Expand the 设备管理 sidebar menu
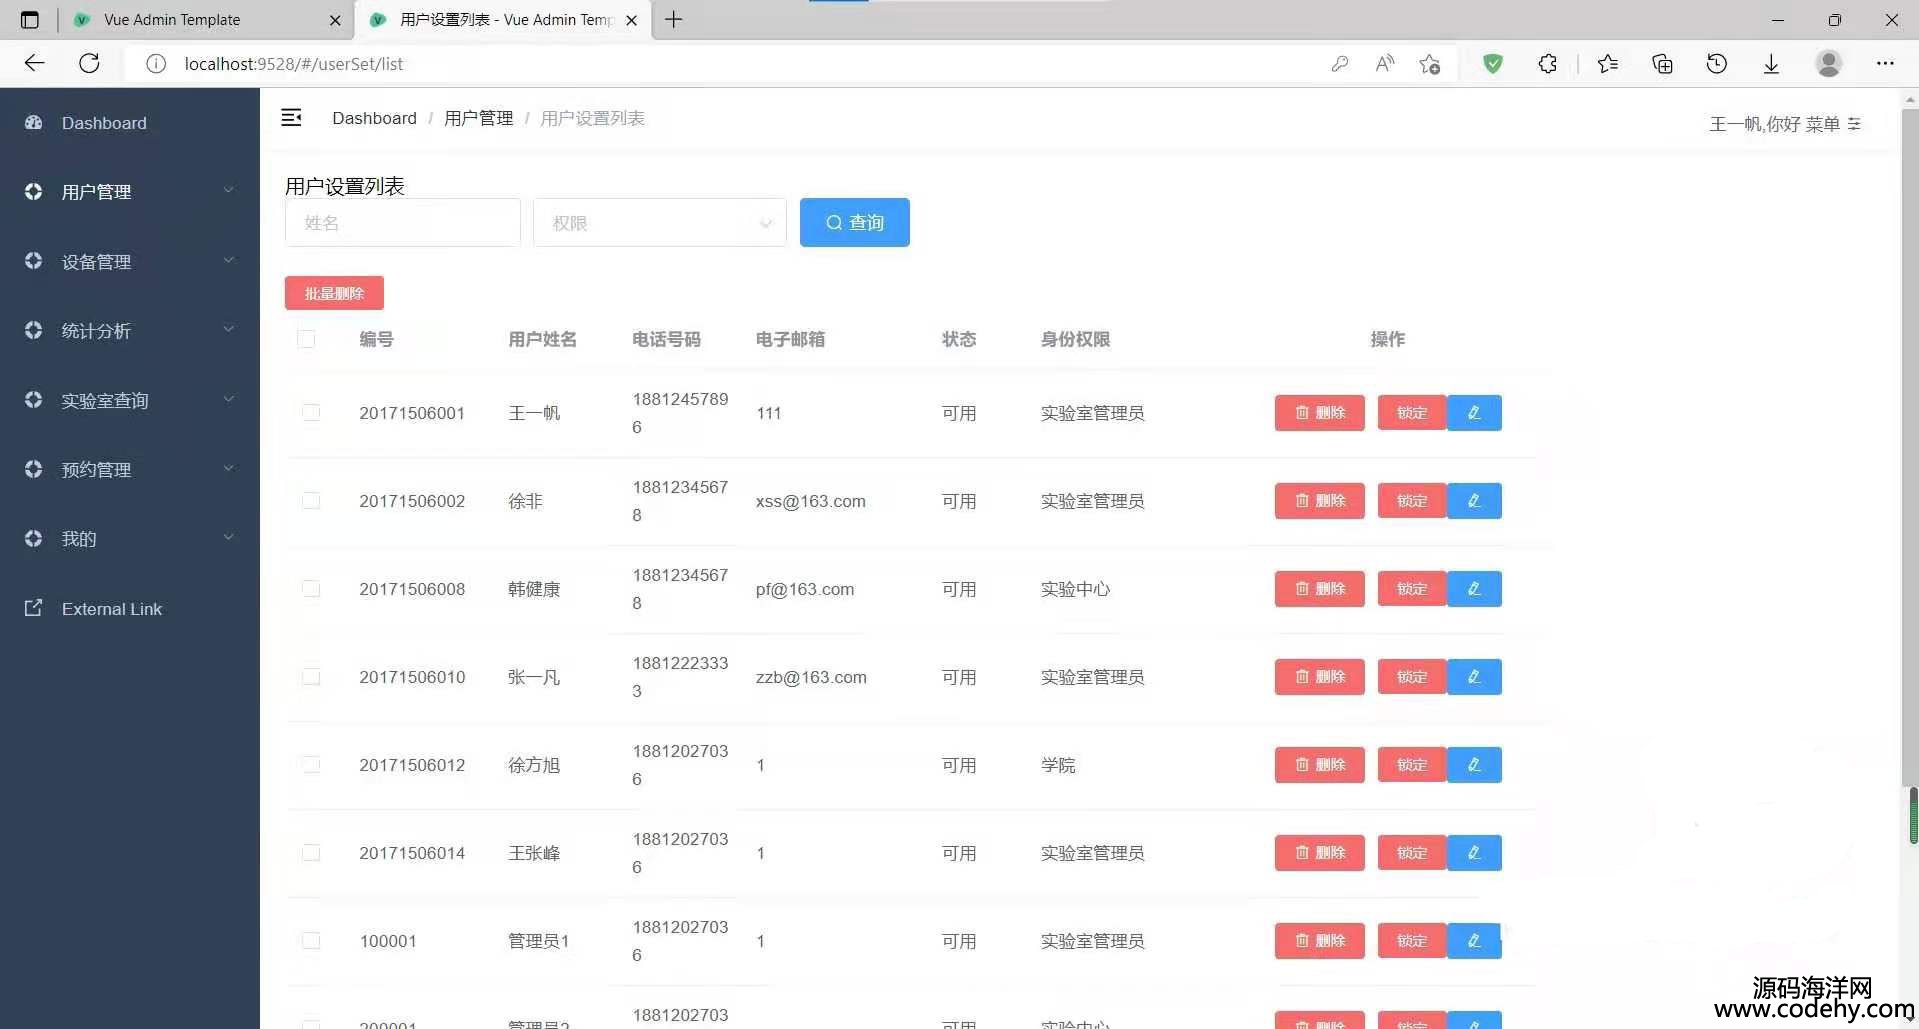The height and width of the screenshot is (1029, 1919). [130, 261]
